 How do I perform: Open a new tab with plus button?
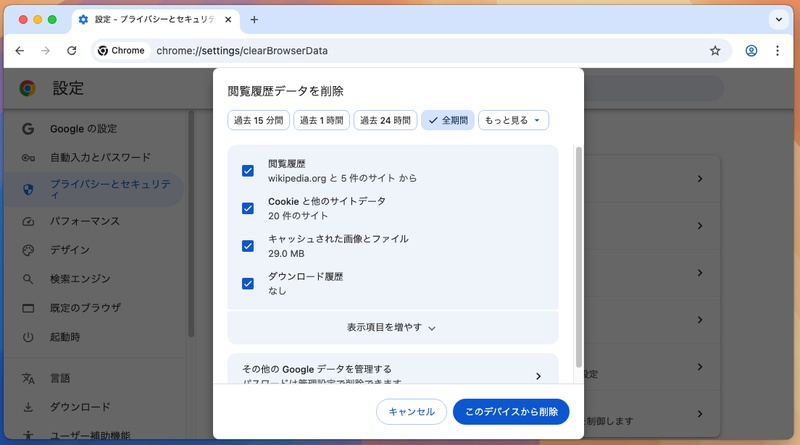tap(254, 19)
